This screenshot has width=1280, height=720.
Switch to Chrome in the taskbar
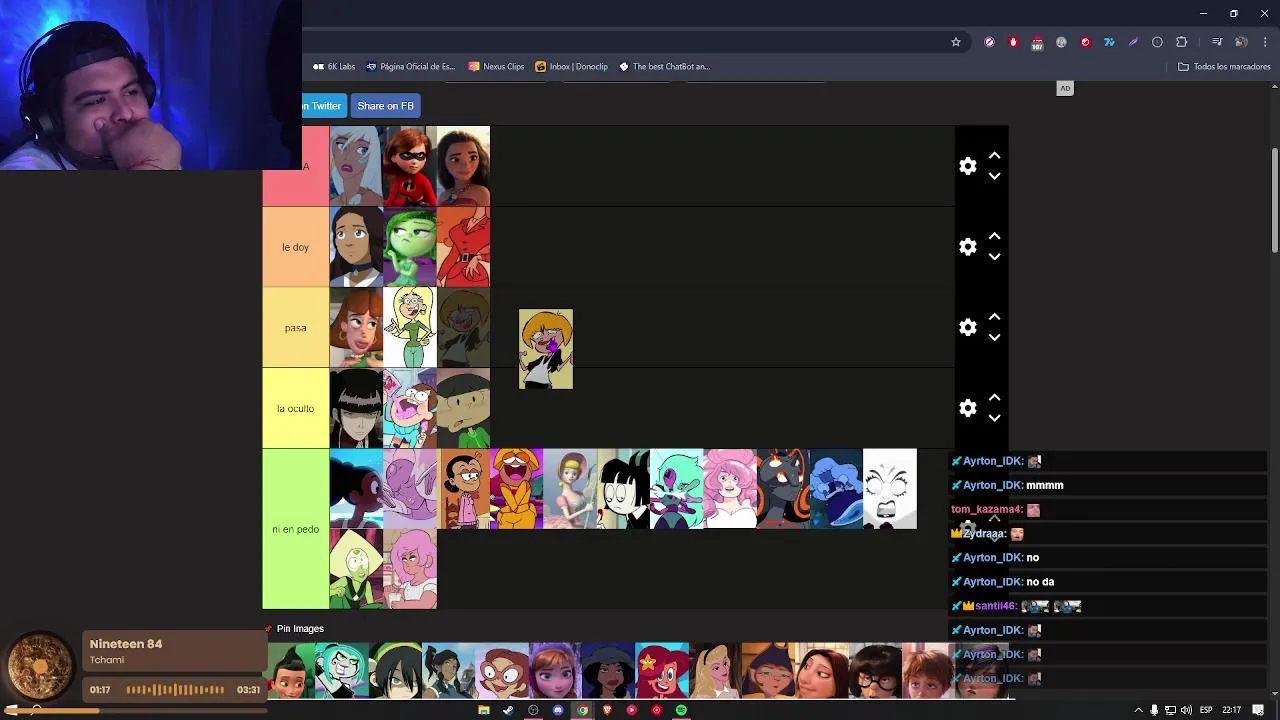click(x=582, y=710)
